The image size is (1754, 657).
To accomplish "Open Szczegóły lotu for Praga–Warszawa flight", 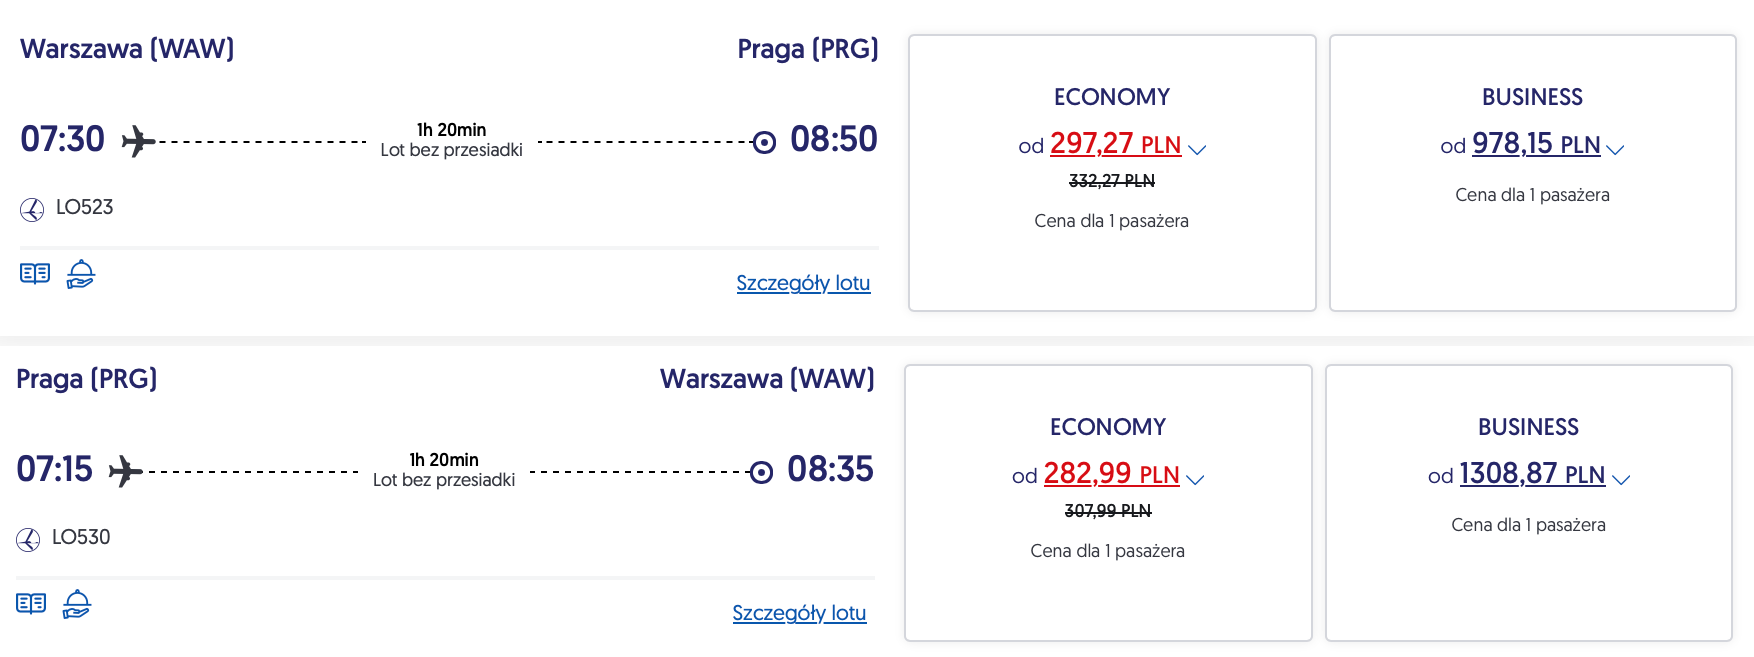I will coord(799,613).
